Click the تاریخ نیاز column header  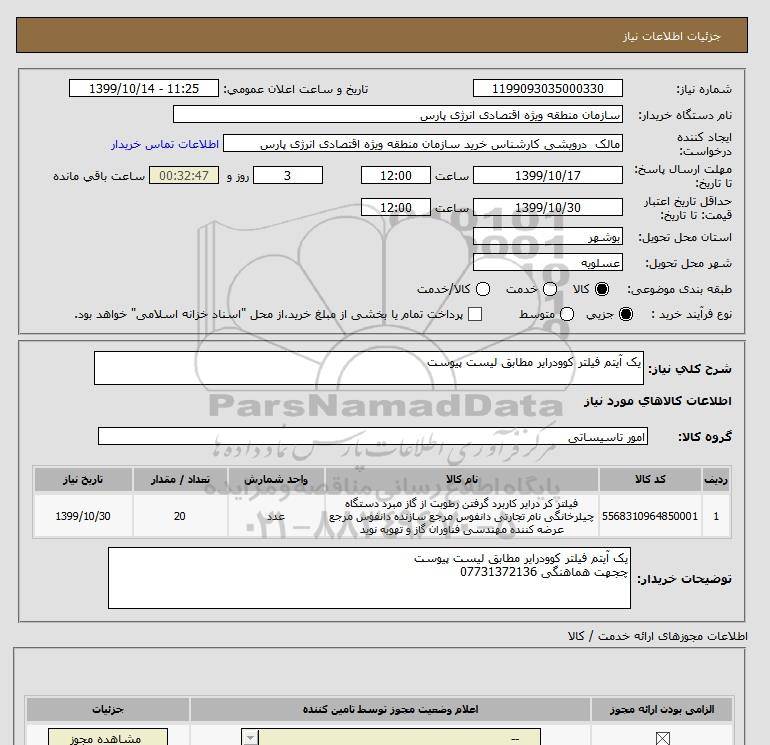(83, 479)
